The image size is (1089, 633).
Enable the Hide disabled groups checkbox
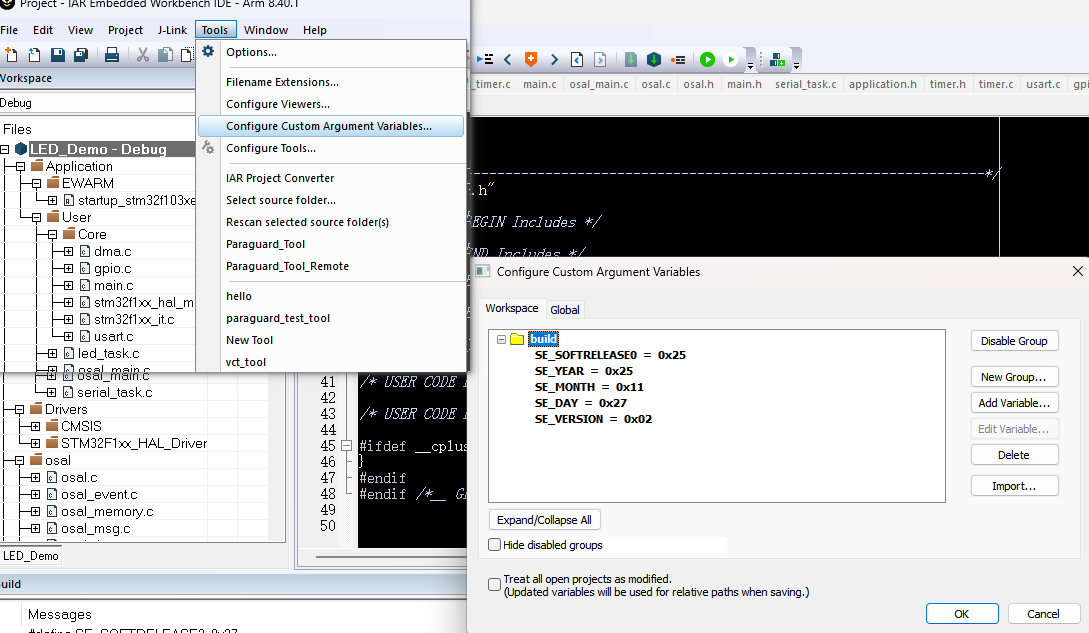494,545
